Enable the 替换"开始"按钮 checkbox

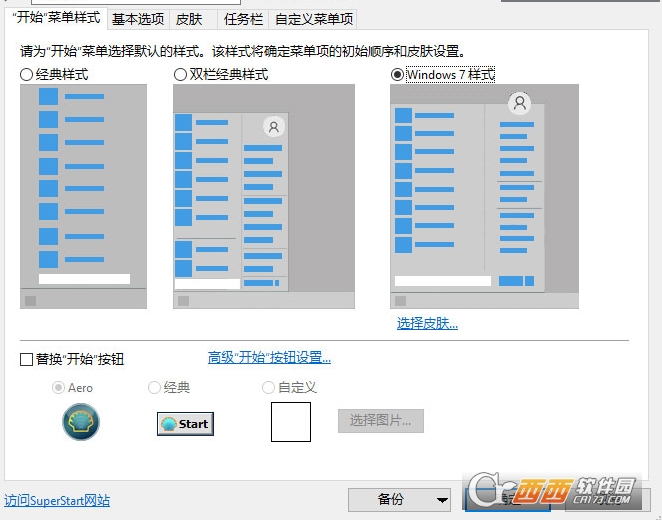(27, 359)
